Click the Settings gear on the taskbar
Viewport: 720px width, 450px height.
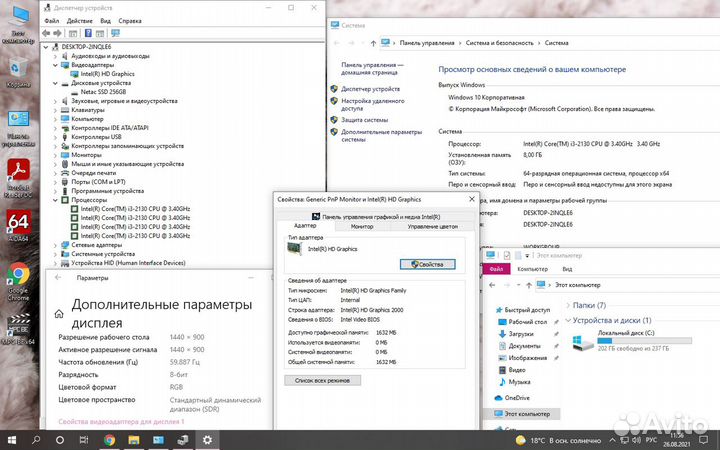click(207, 440)
